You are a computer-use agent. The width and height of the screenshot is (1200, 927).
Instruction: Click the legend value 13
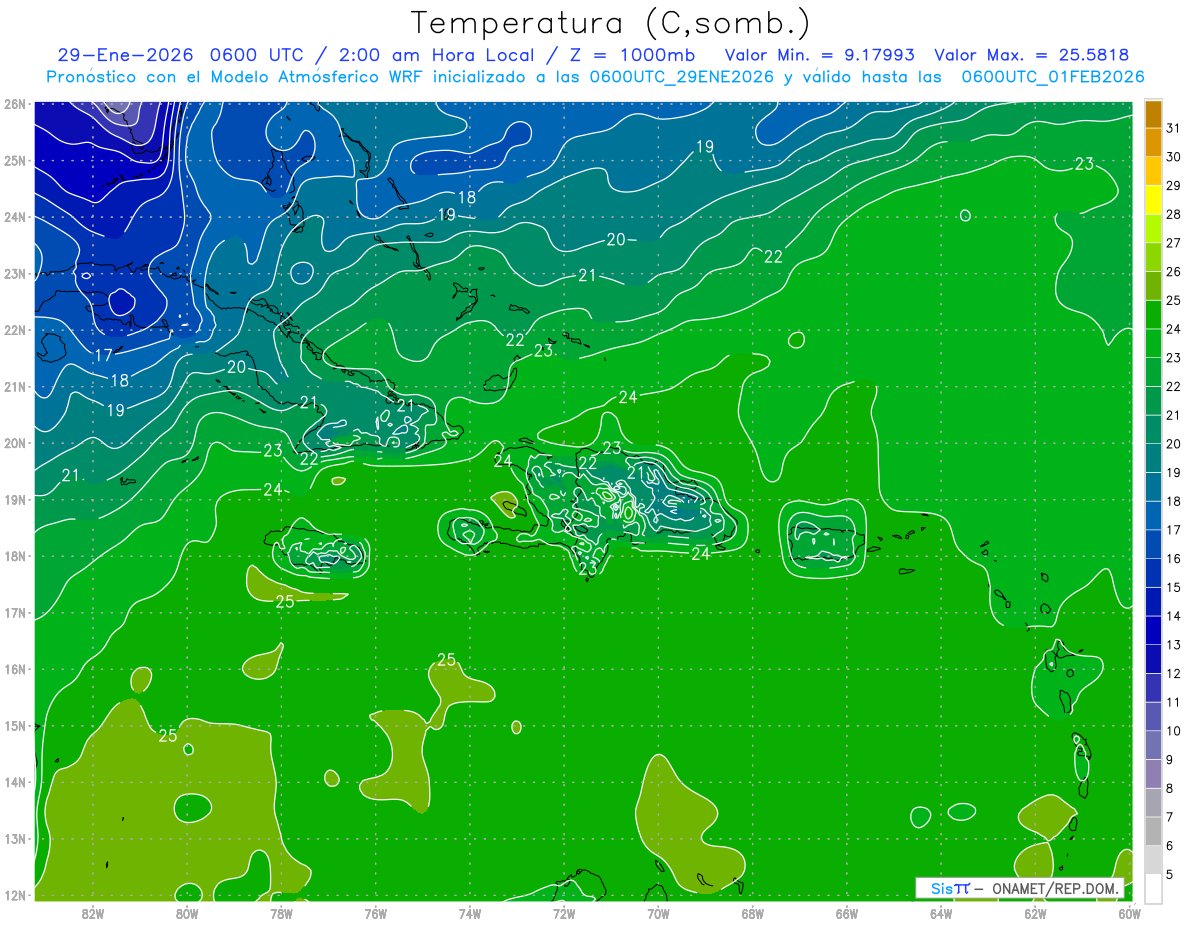pyautogui.click(x=1174, y=645)
